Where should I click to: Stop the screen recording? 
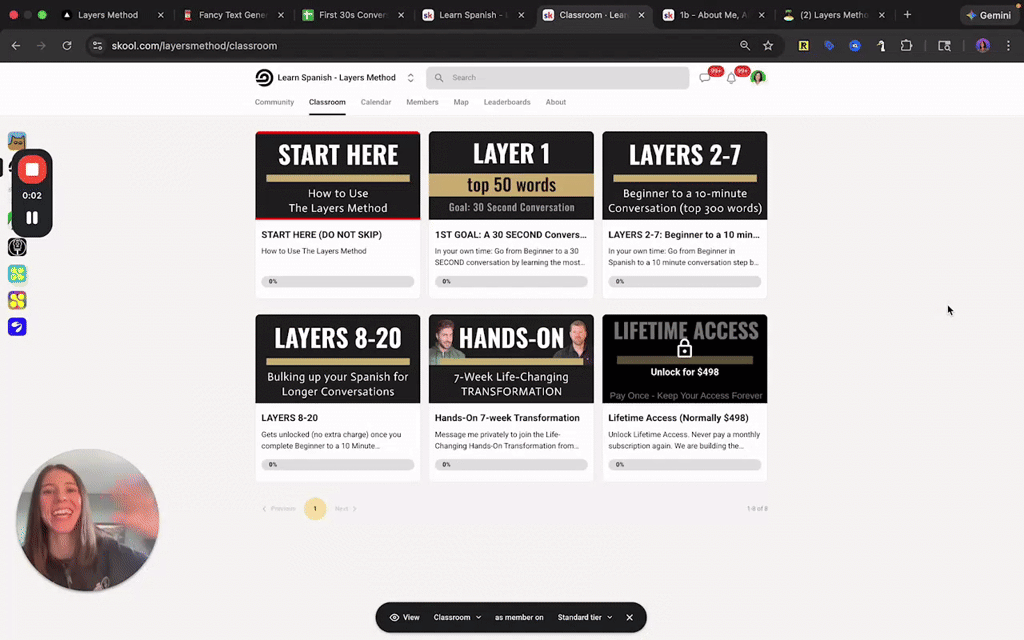tap(32, 168)
